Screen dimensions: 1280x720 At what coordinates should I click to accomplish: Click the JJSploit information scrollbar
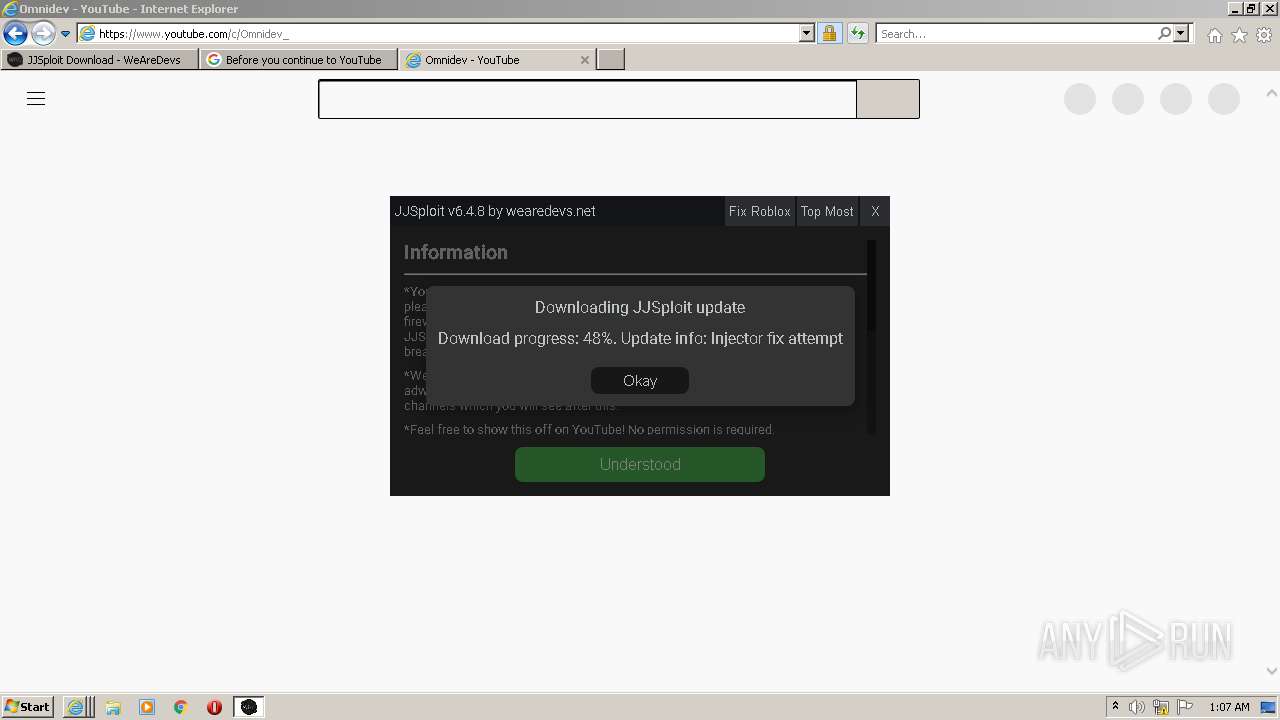pos(871,285)
